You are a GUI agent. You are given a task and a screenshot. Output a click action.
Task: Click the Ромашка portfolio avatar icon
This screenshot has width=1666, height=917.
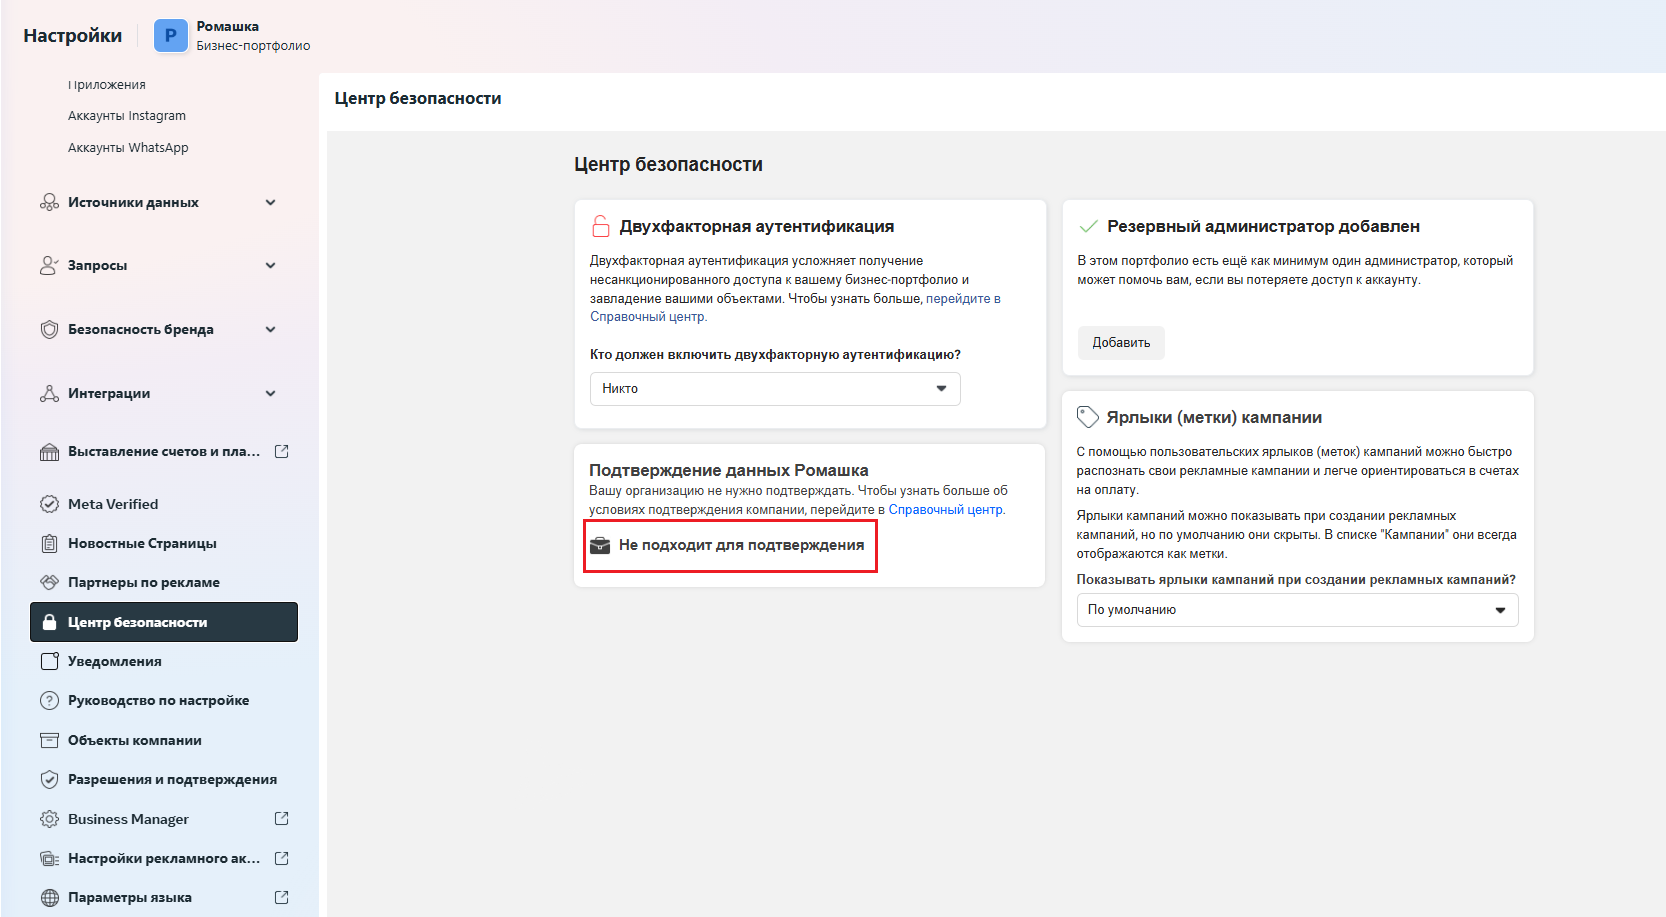point(171,36)
